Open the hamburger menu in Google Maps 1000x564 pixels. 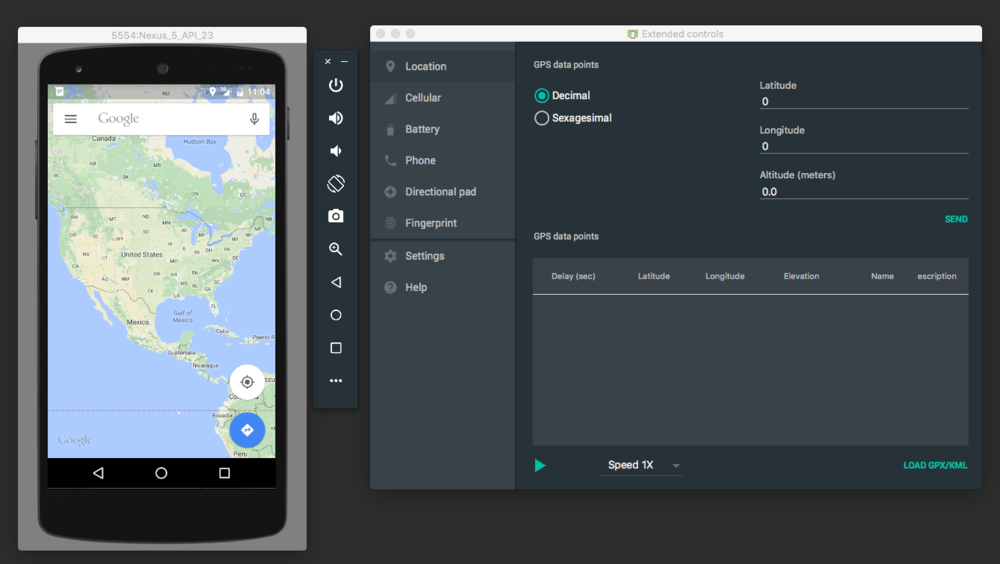71,119
